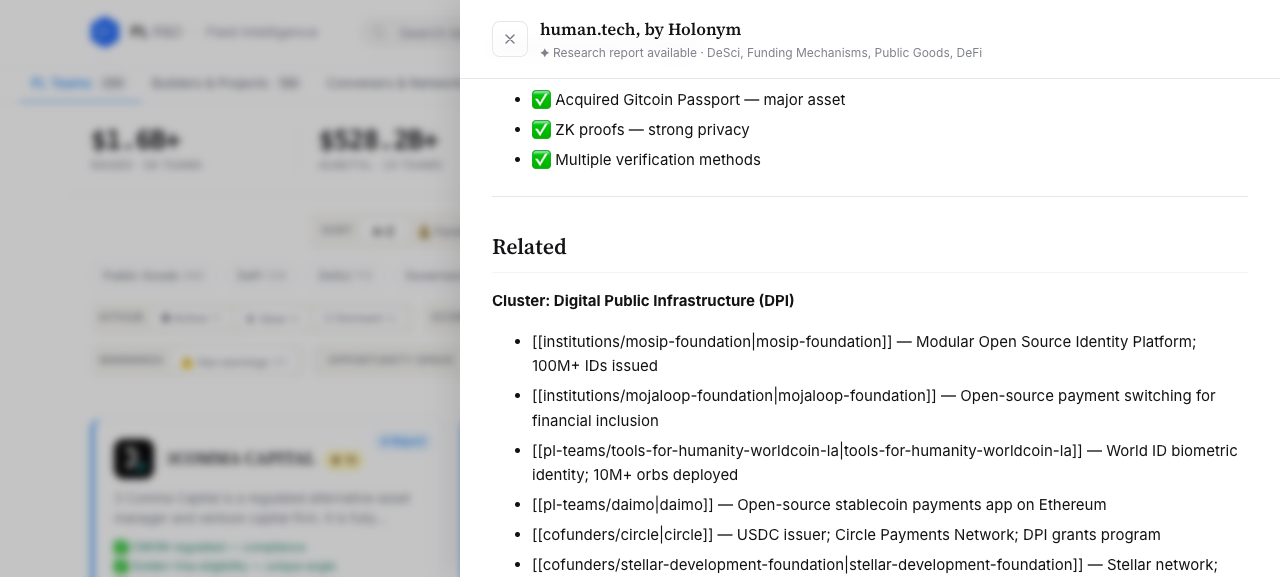The image size is (1280, 577).
Task: Click the green checkmark beside Multiple verification methods
Action: 541,160
